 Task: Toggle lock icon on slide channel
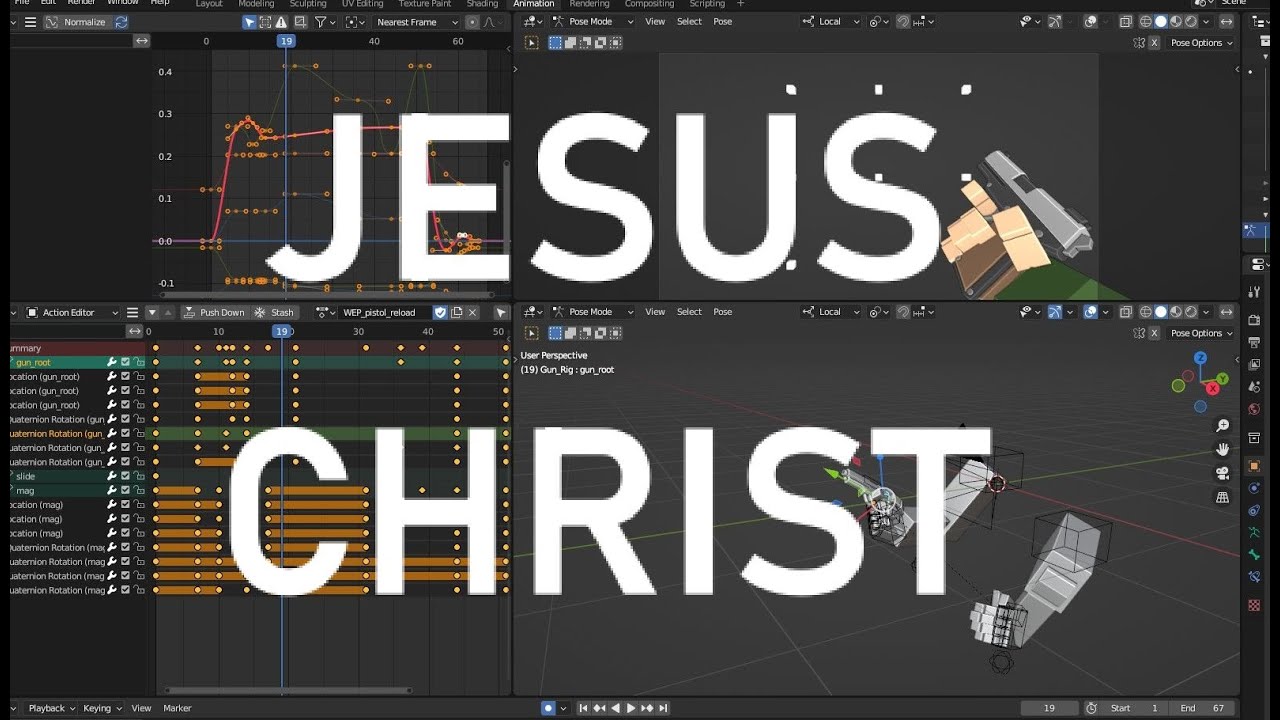(139, 476)
